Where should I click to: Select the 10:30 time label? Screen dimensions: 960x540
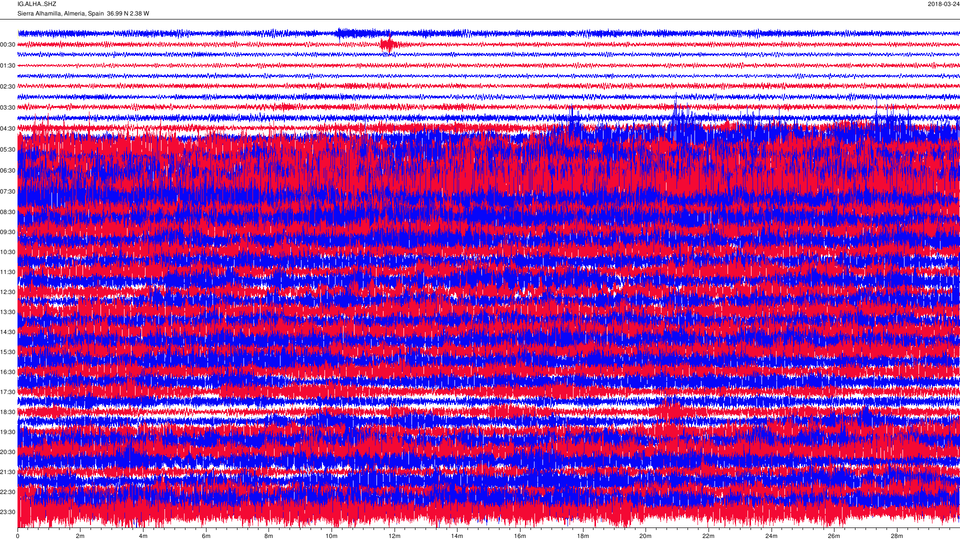coord(8,252)
